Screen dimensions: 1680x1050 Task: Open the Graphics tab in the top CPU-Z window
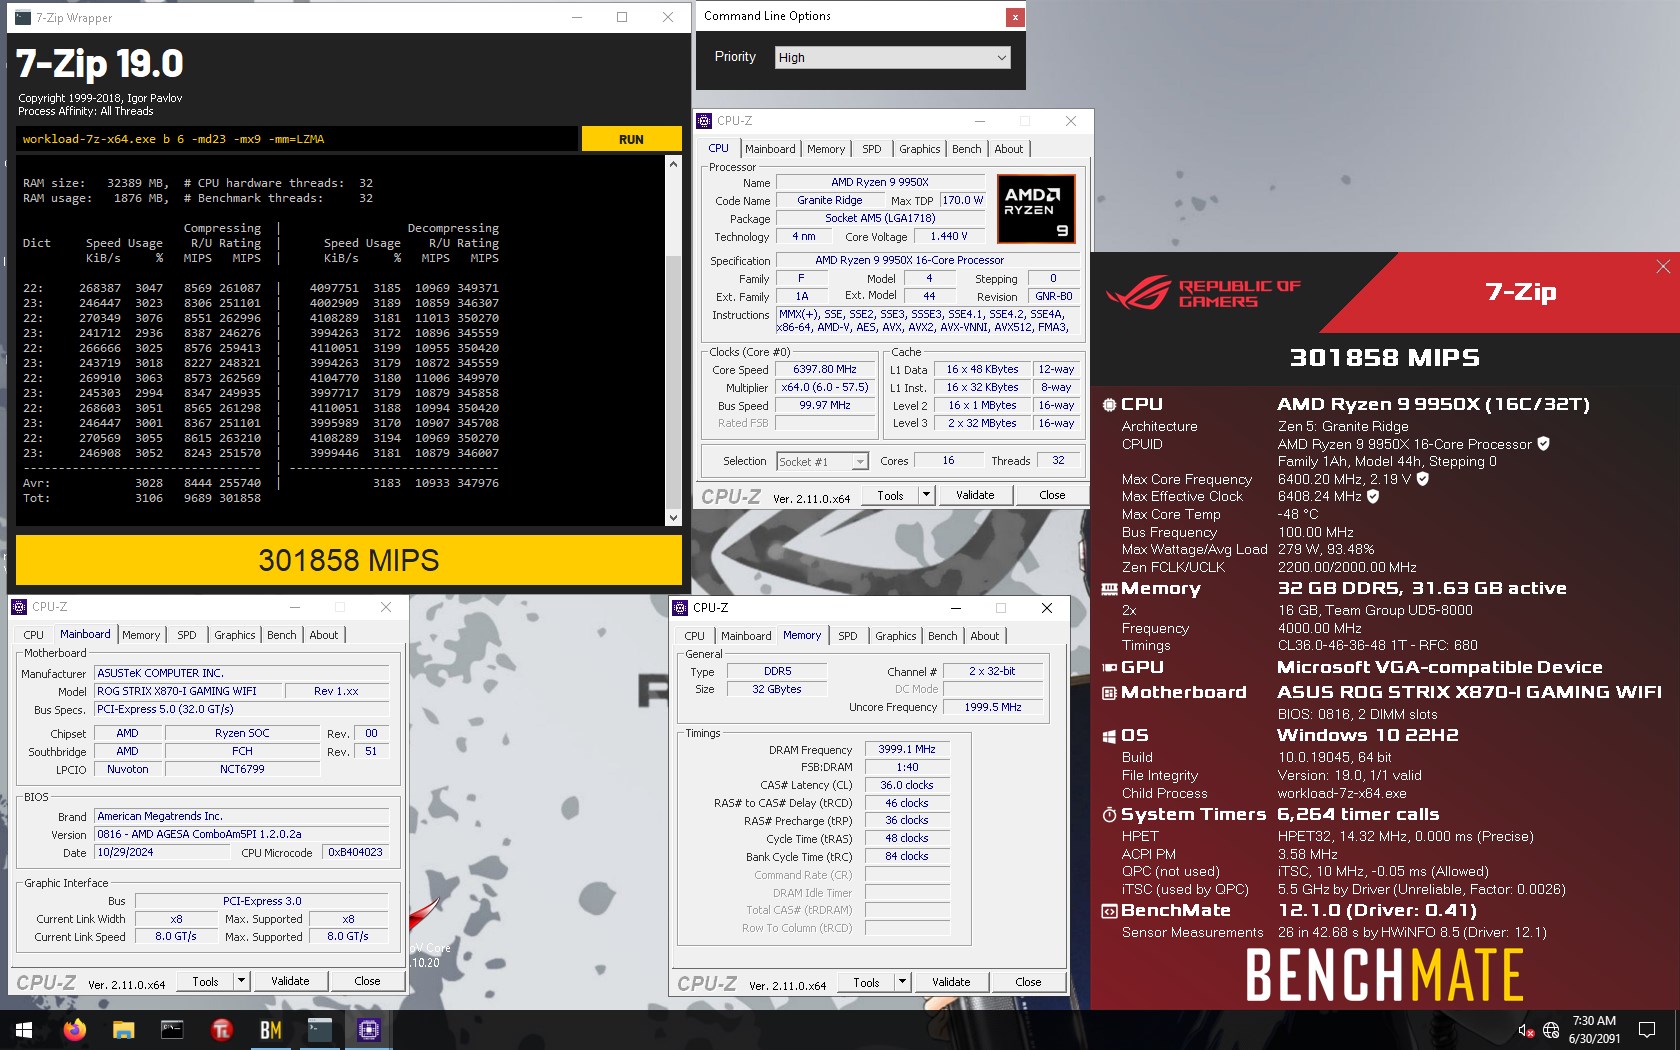pos(919,149)
